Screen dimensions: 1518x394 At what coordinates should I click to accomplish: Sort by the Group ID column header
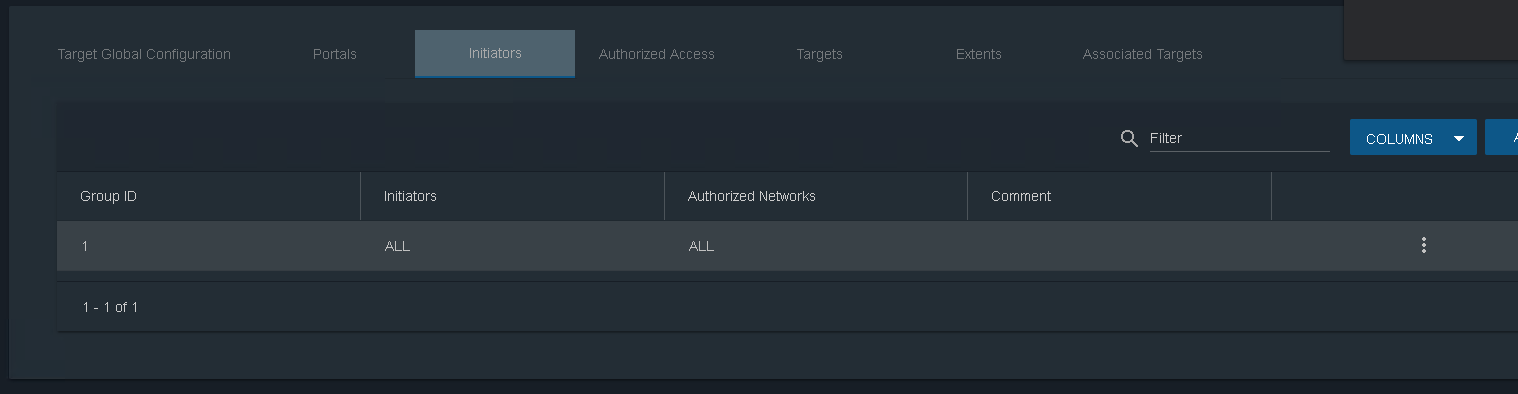(108, 196)
